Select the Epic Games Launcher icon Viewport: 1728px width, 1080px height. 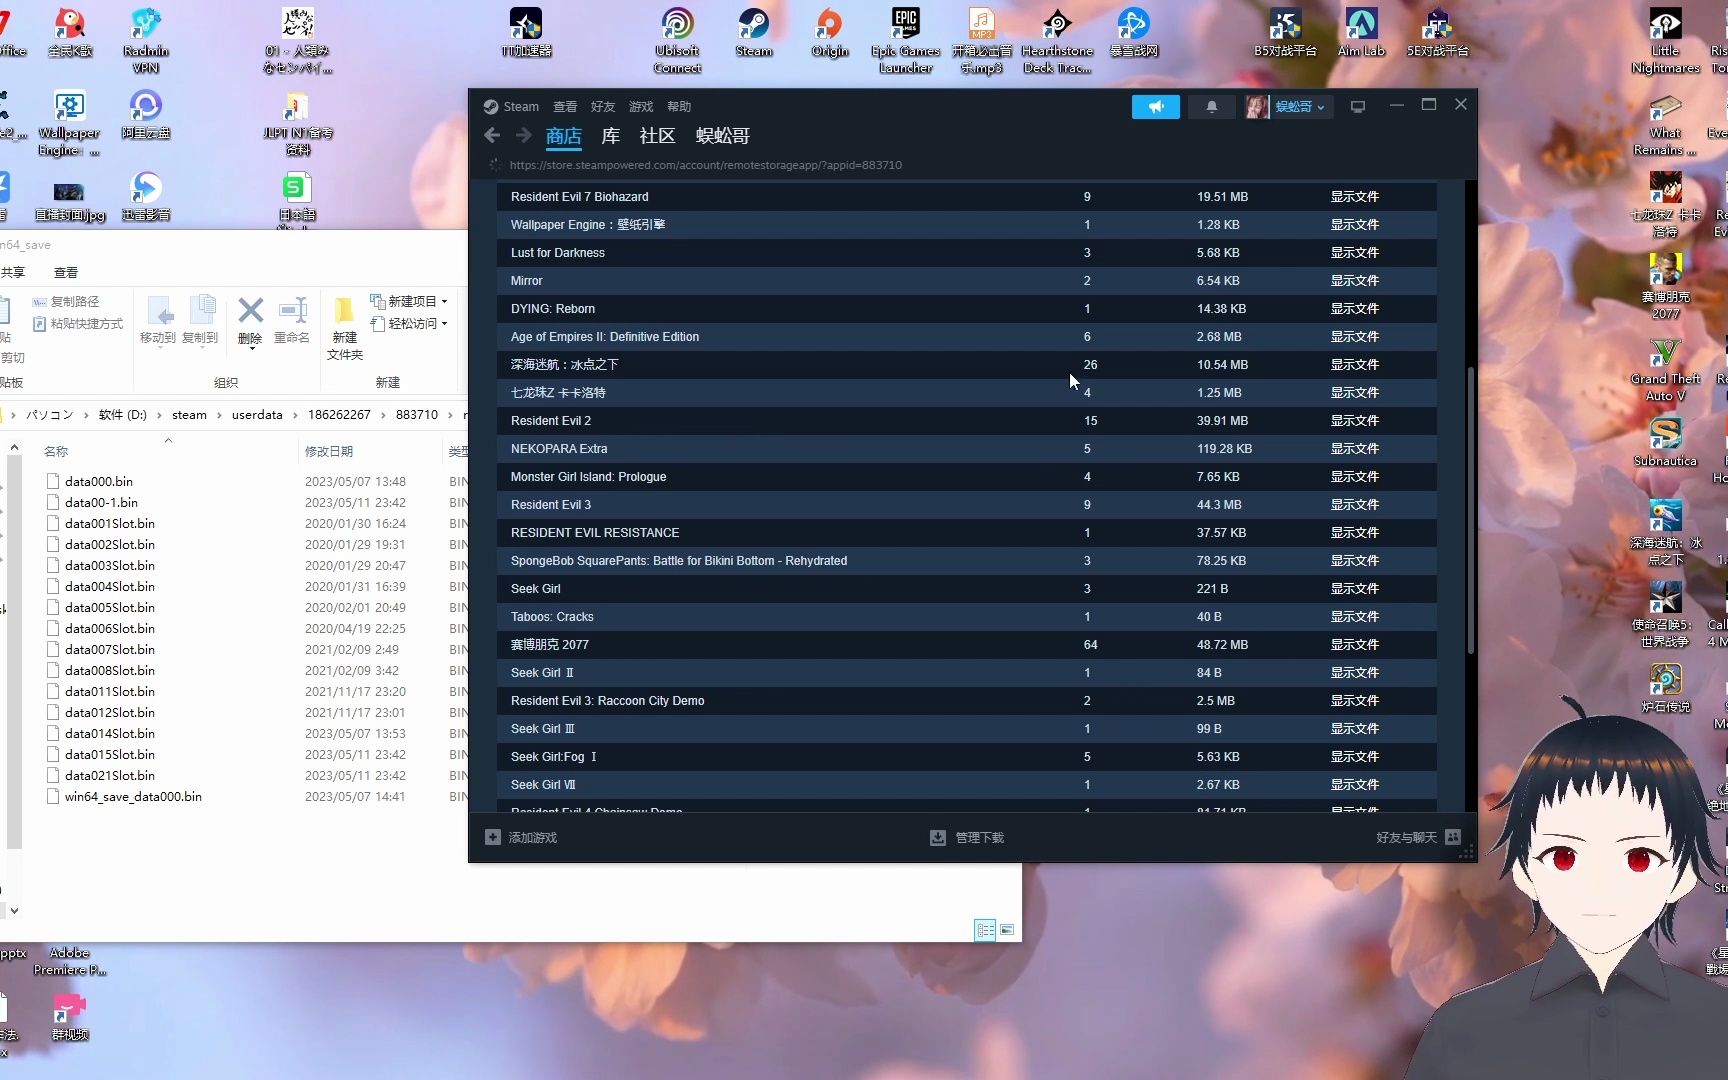tap(905, 40)
